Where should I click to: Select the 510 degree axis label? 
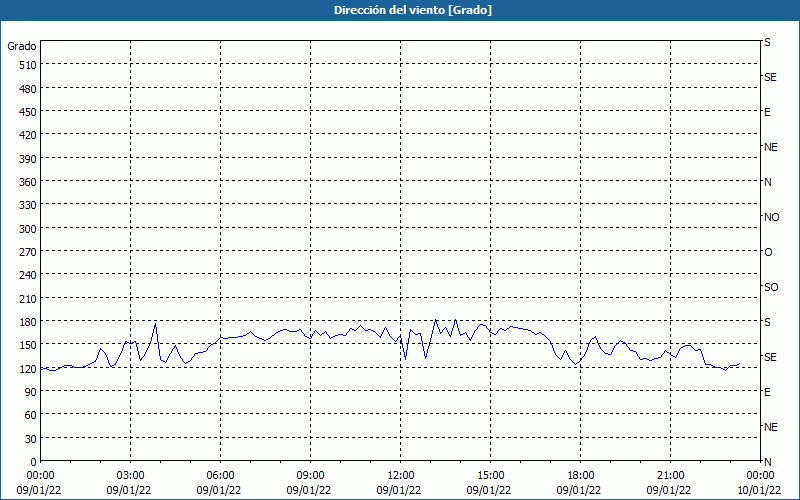[28, 65]
